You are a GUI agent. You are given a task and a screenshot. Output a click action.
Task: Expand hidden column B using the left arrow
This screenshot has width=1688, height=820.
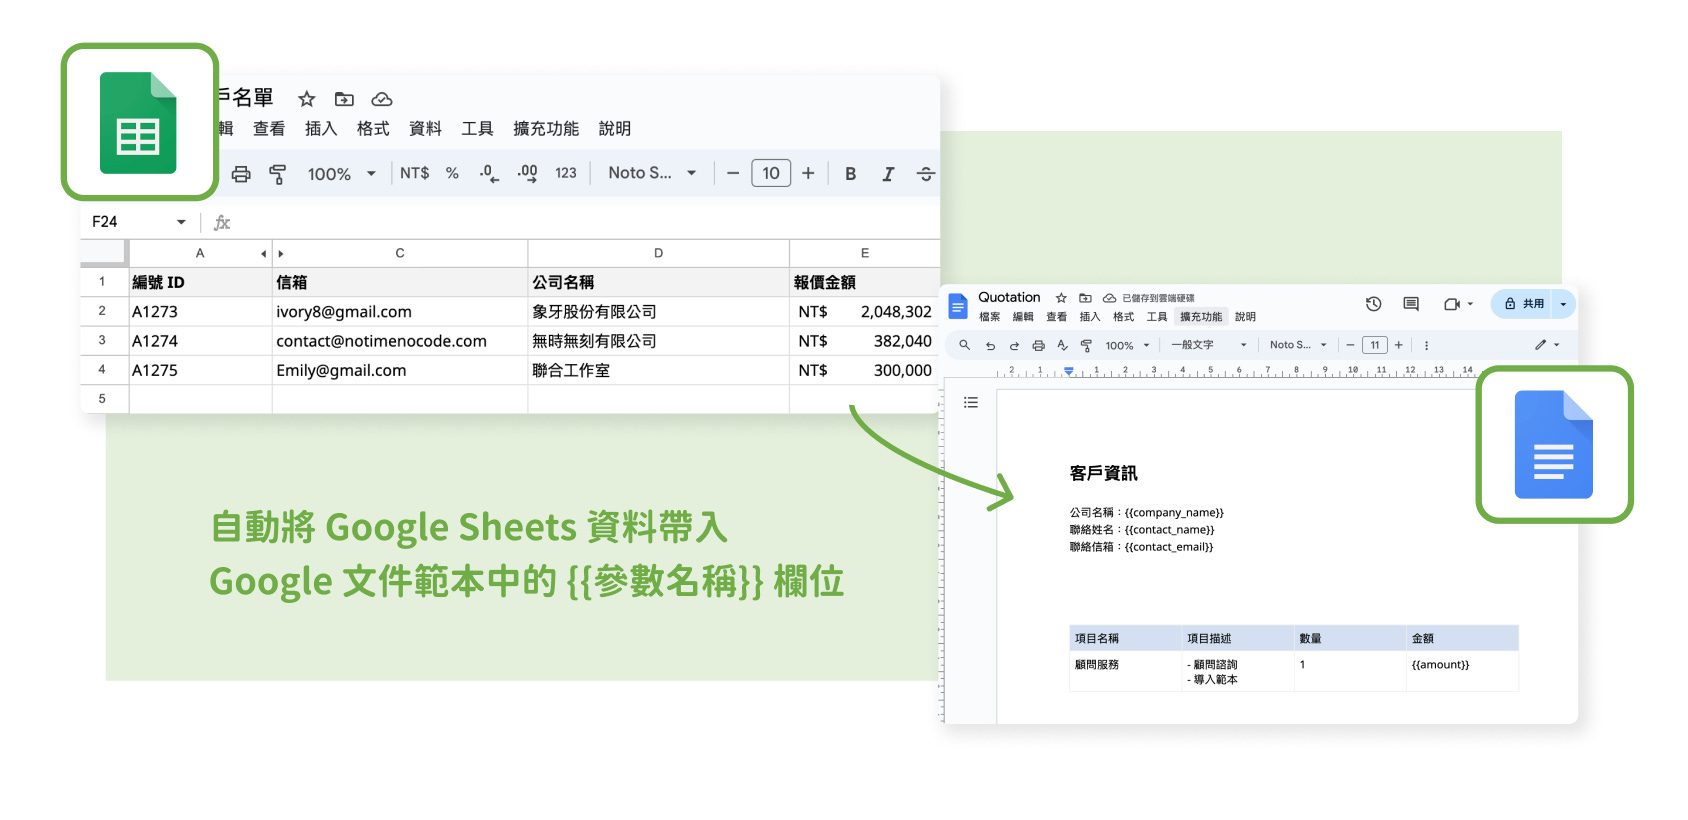263,254
